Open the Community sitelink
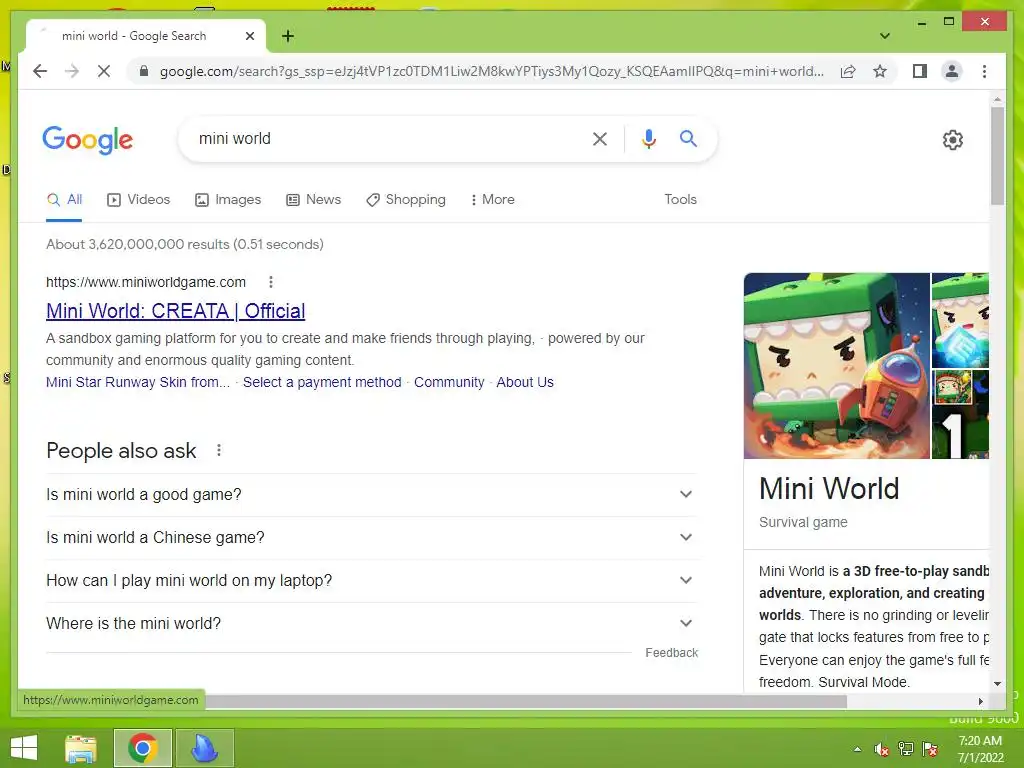 coord(449,383)
